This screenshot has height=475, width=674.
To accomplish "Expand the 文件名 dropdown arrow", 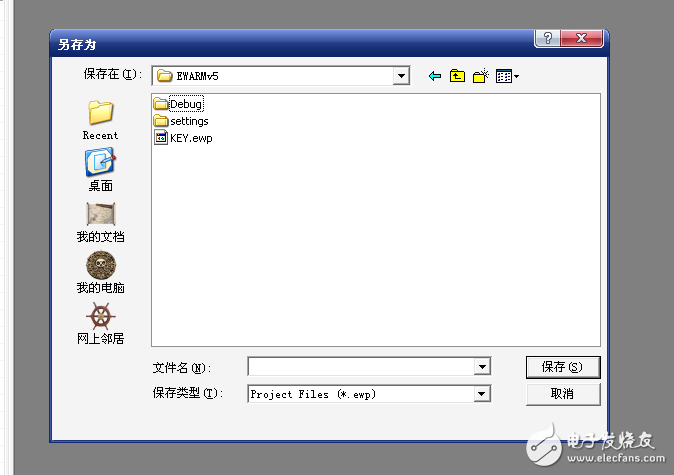I will (x=482, y=367).
